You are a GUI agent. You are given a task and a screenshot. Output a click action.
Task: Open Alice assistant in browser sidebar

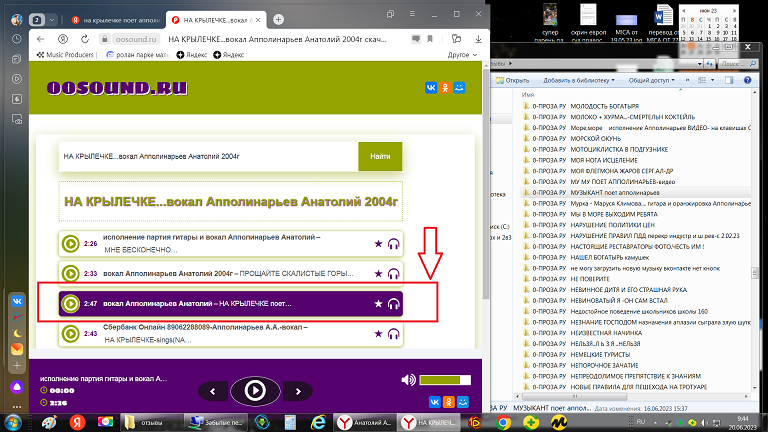[x=17, y=387]
